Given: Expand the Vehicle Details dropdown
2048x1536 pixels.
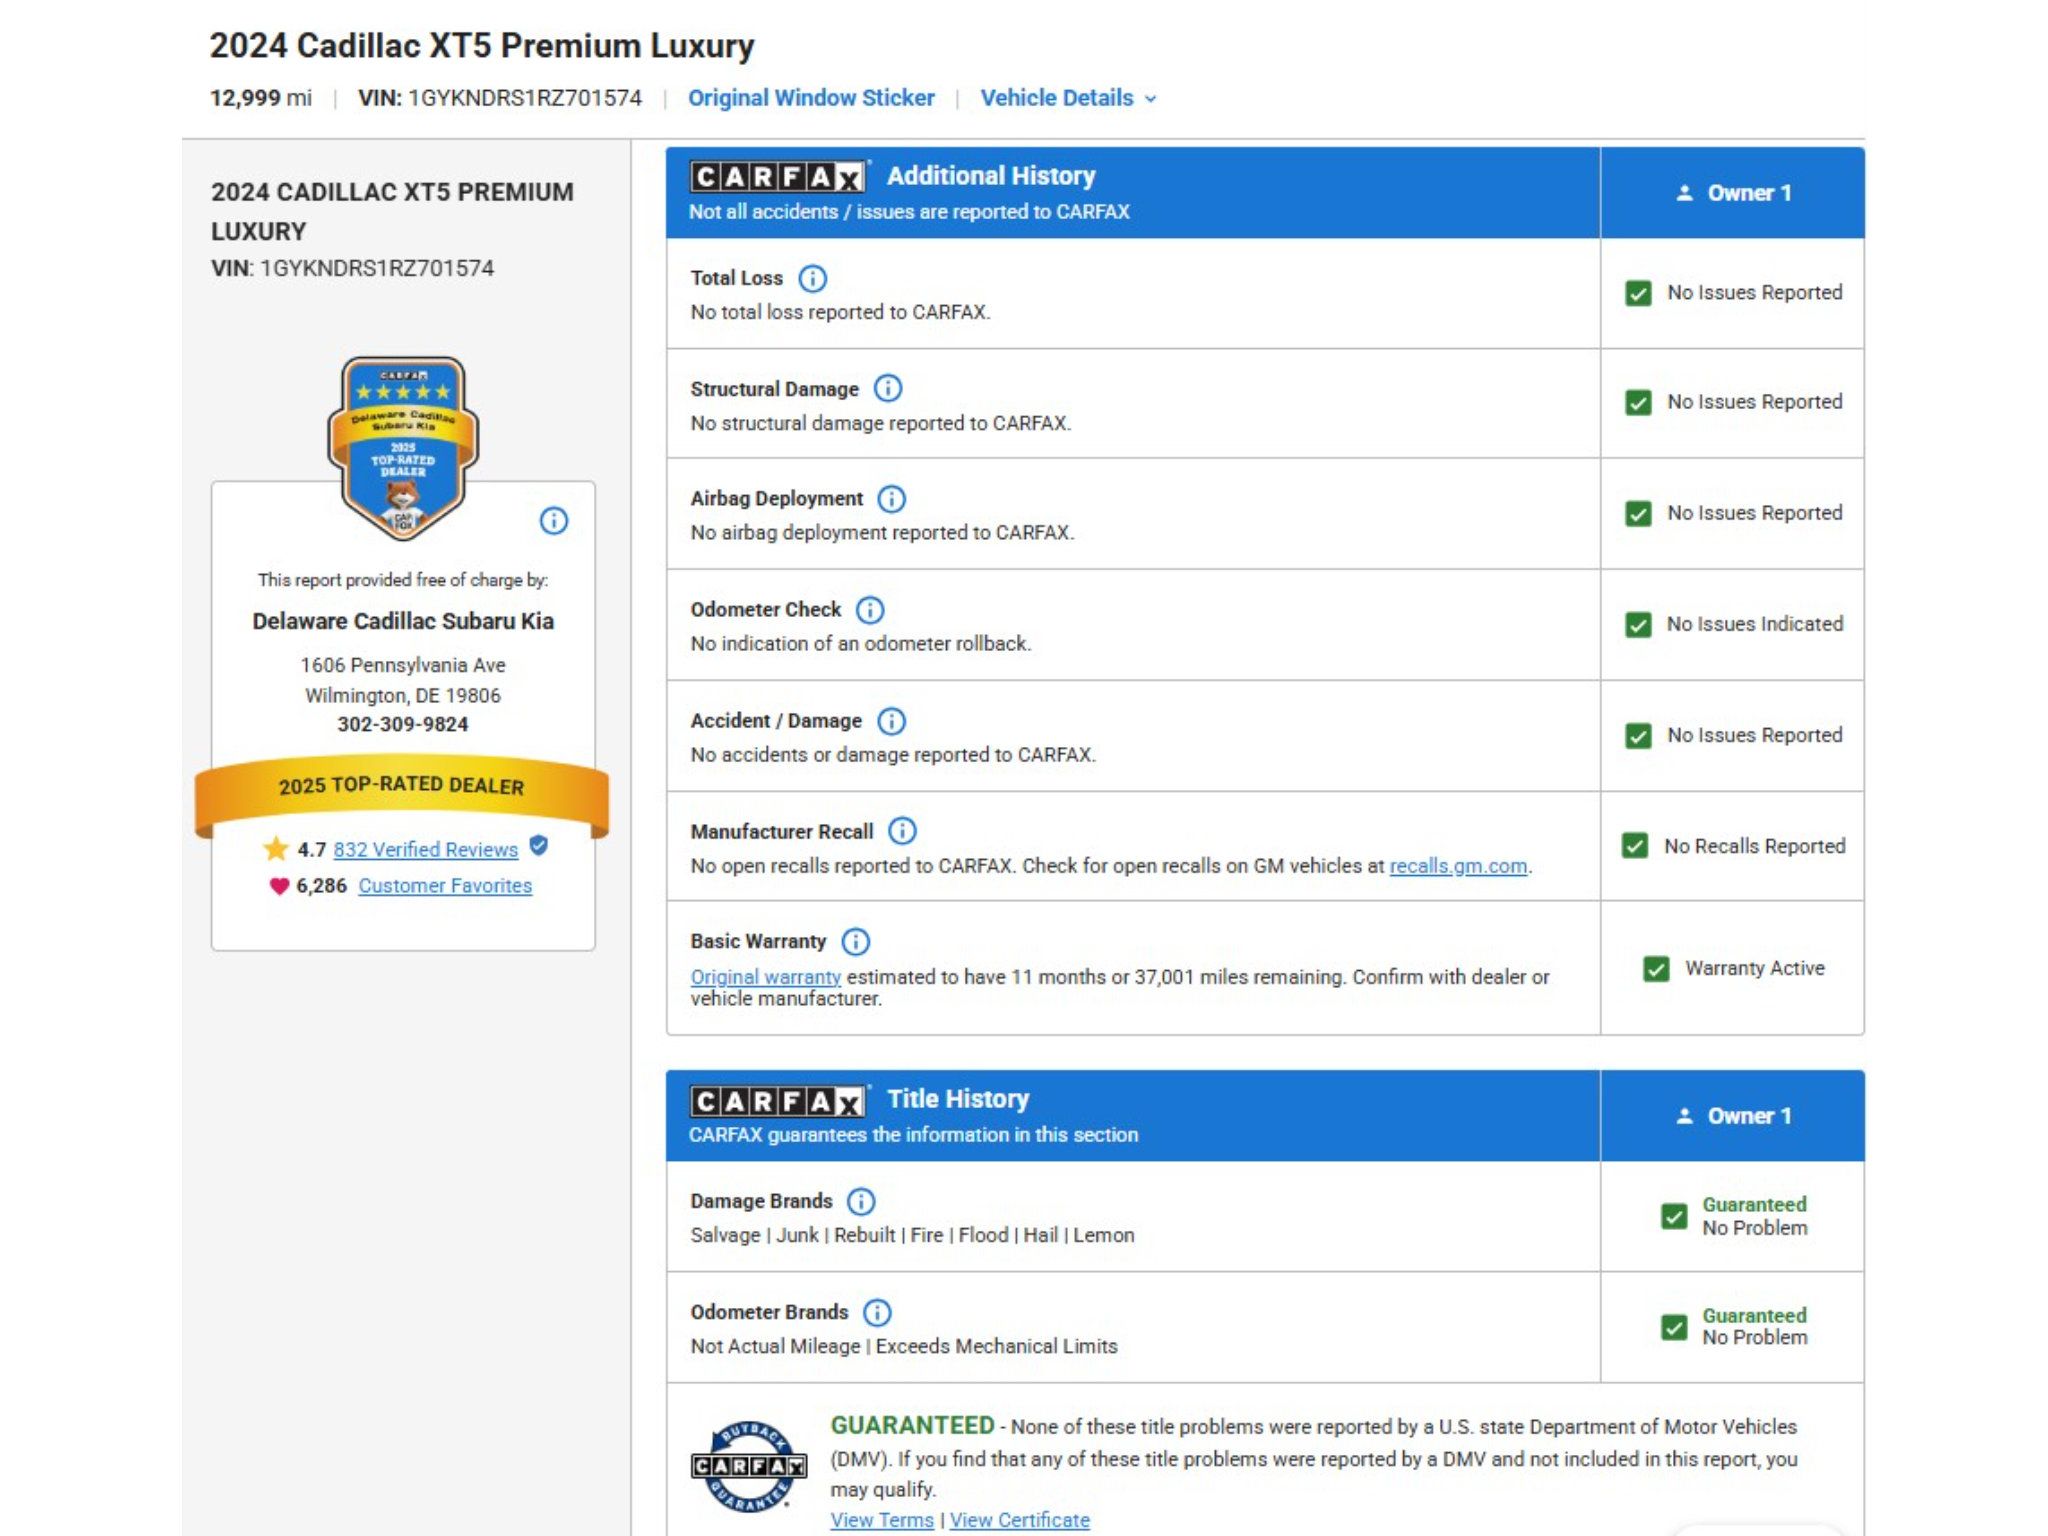Looking at the screenshot, I should (1068, 98).
